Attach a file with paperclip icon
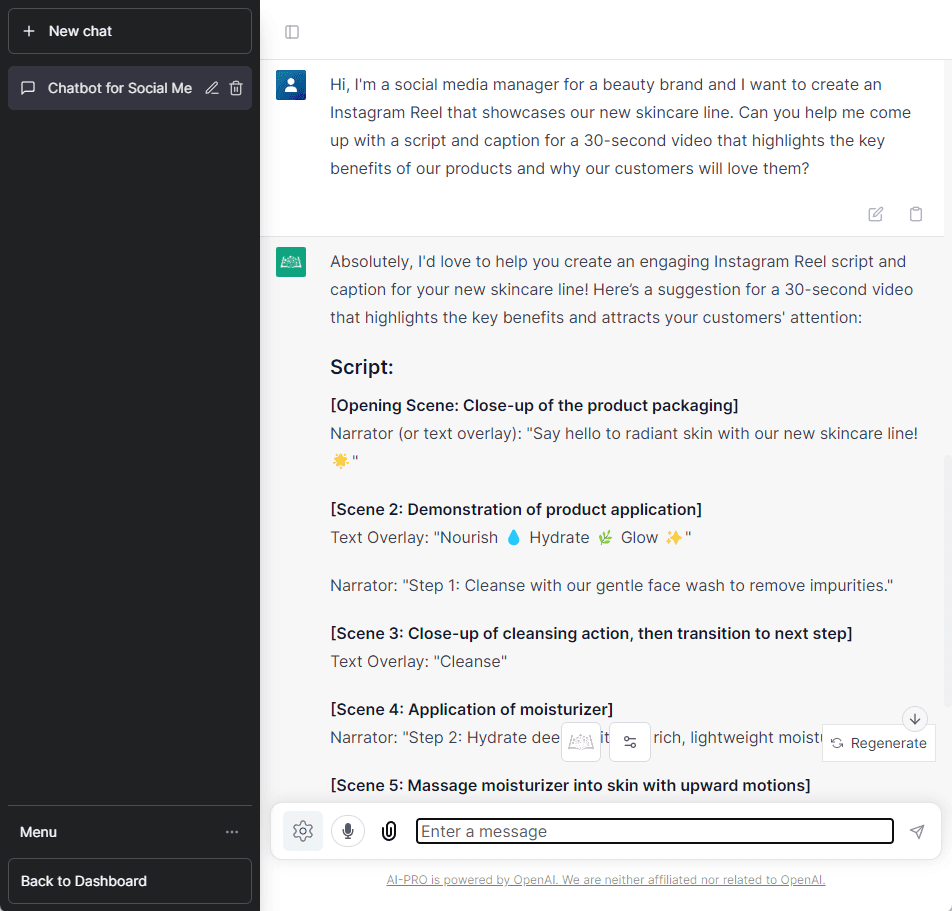 389,831
